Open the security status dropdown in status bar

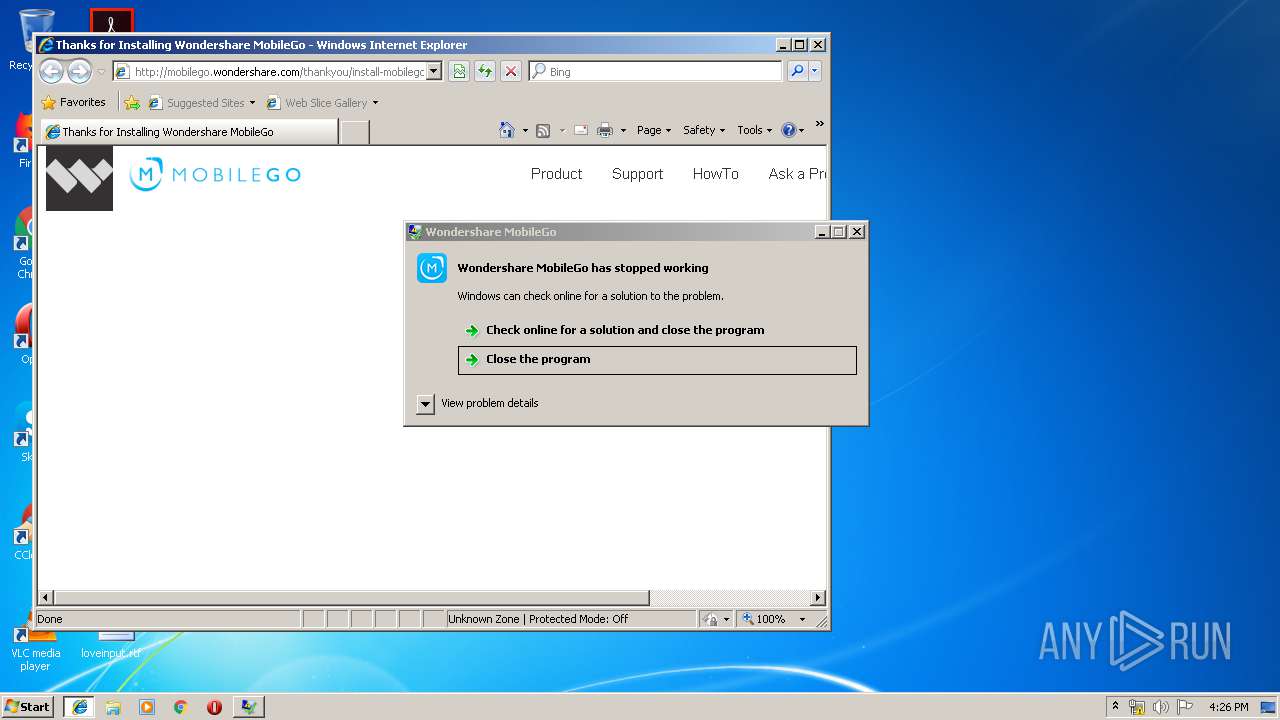[x=726, y=619]
